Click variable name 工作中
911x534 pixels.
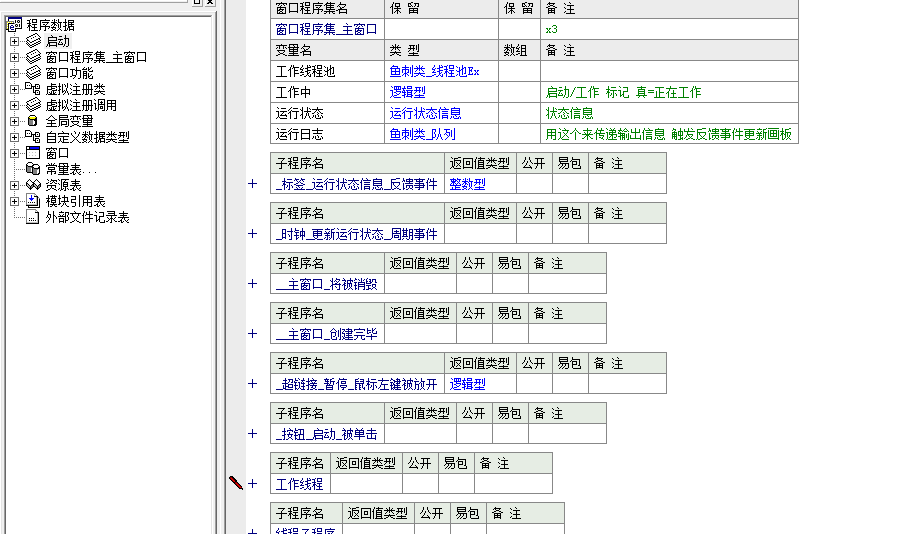pyautogui.click(x=293, y=92)
